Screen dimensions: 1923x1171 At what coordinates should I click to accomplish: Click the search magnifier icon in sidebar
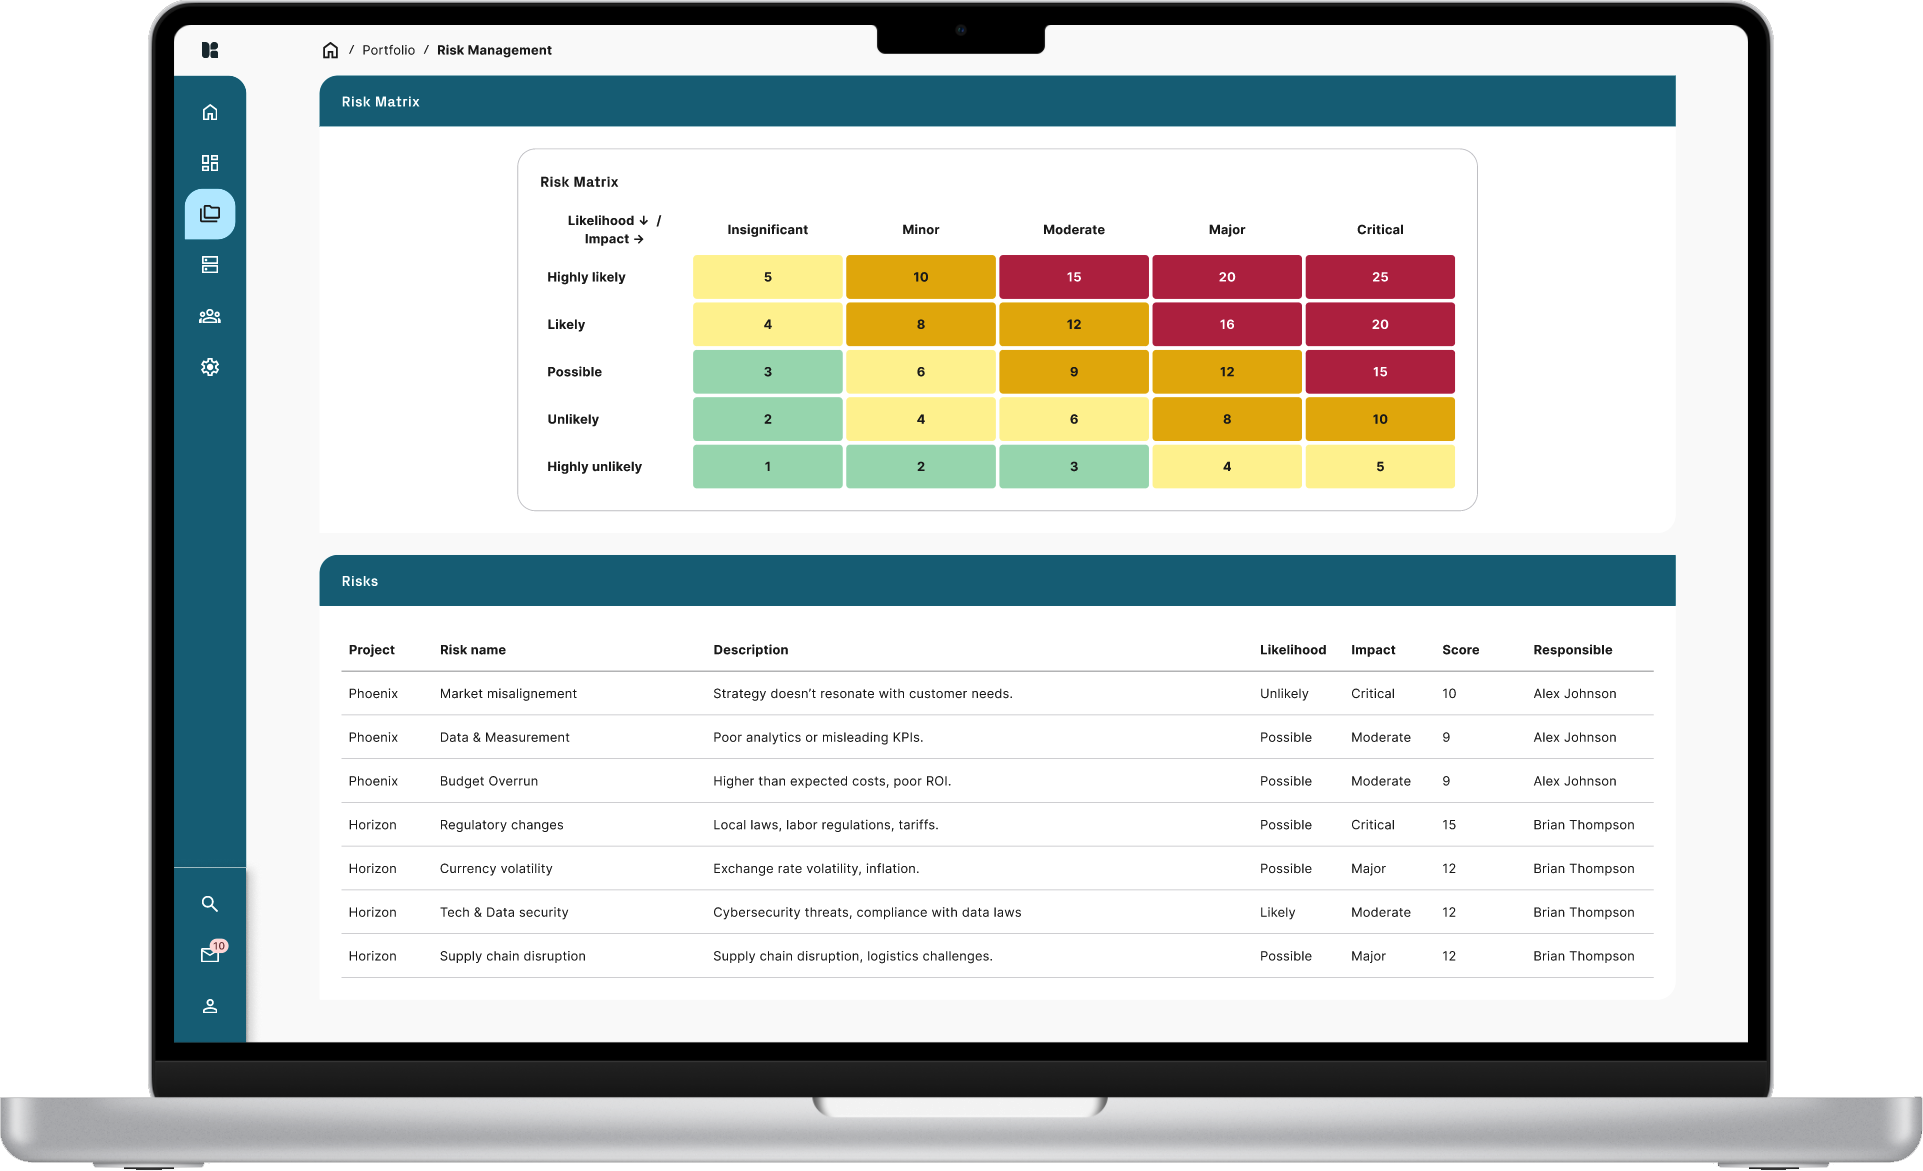pyautogui.click(x=210, y=904)
